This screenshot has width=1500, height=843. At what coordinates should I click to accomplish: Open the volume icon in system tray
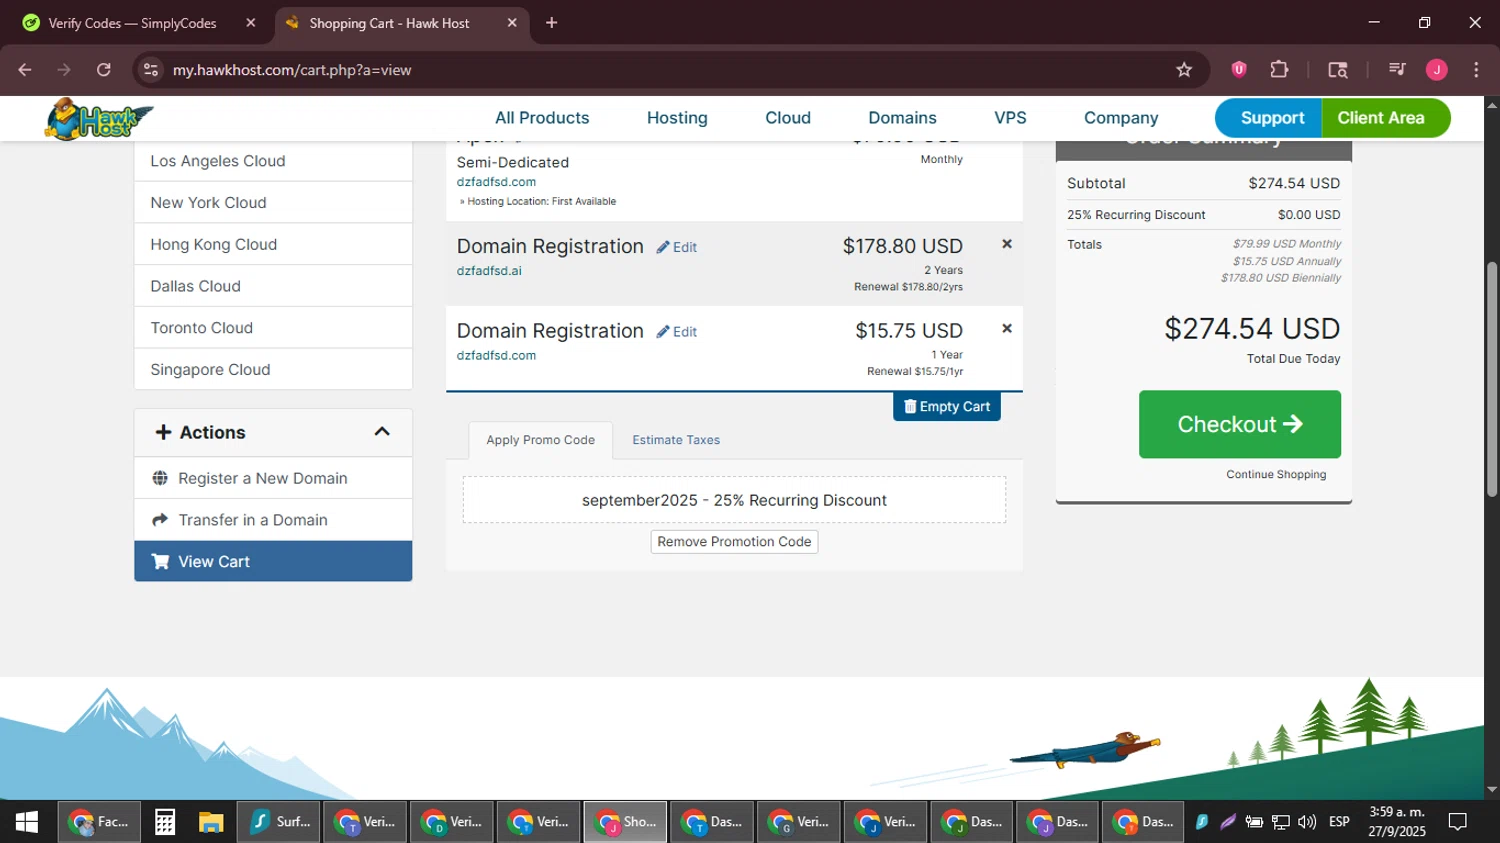[1306, 822]
